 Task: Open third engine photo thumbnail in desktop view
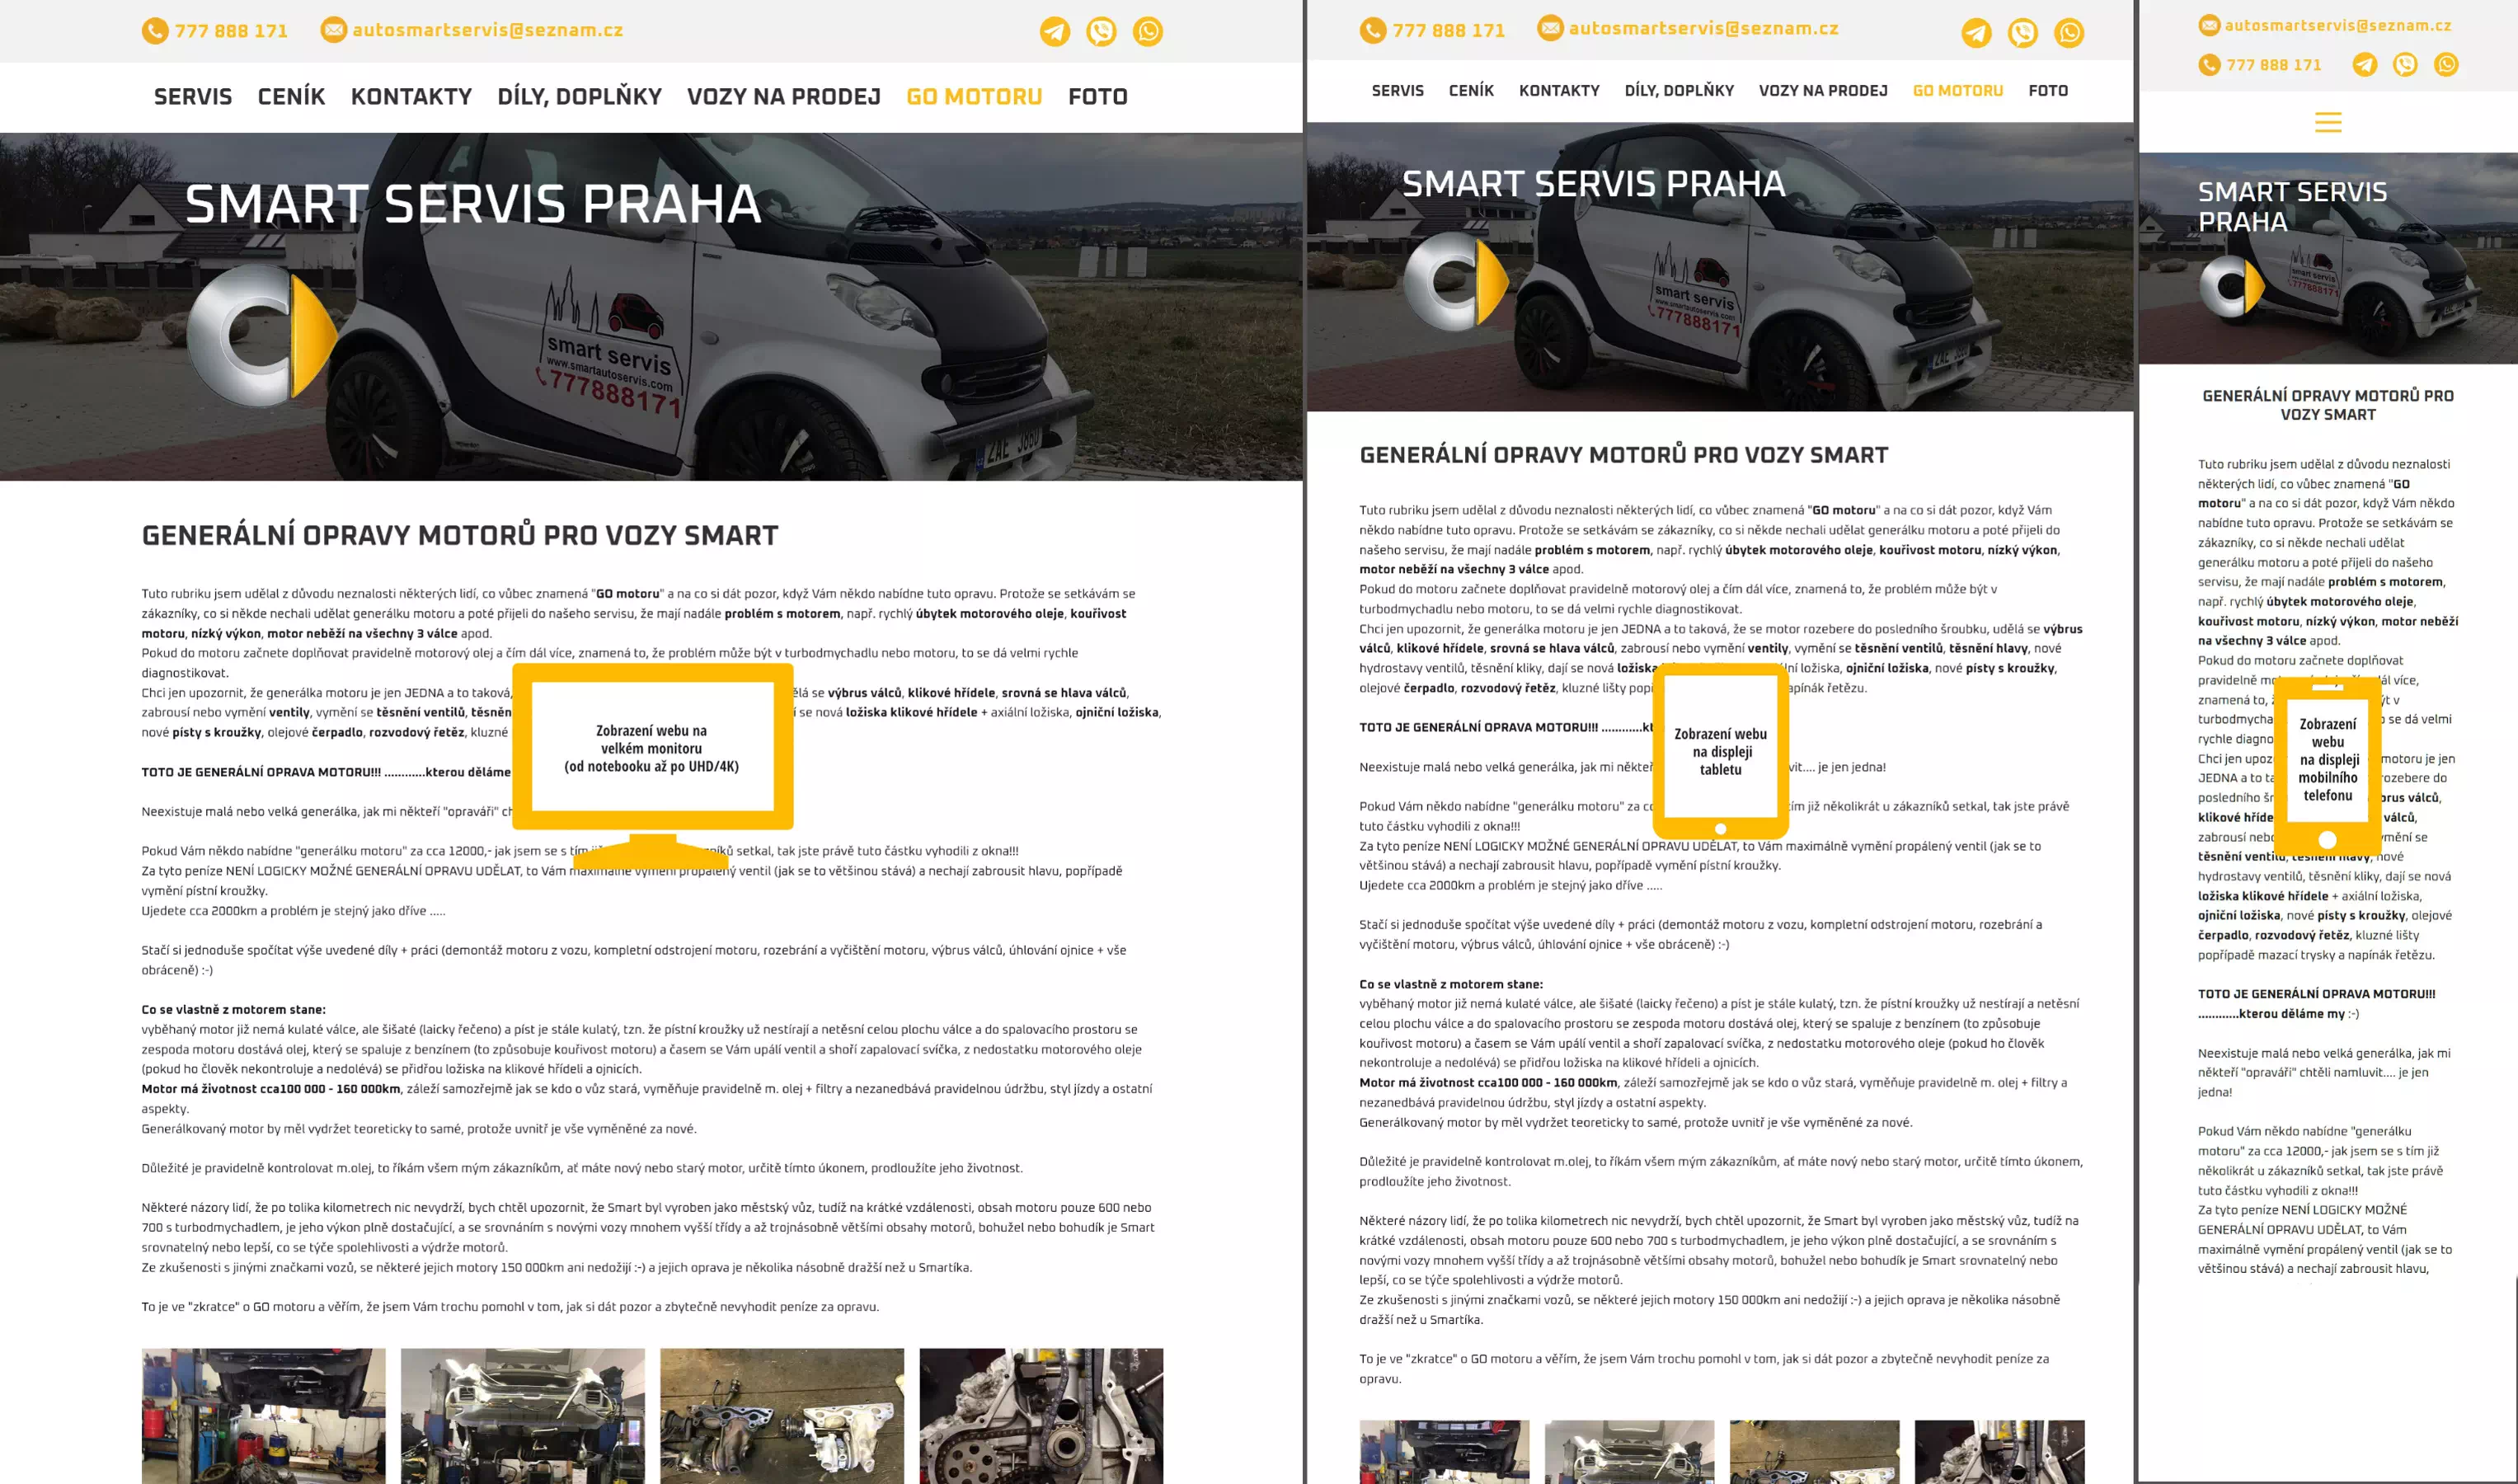pyautogui.click(x=782, y=1416)
